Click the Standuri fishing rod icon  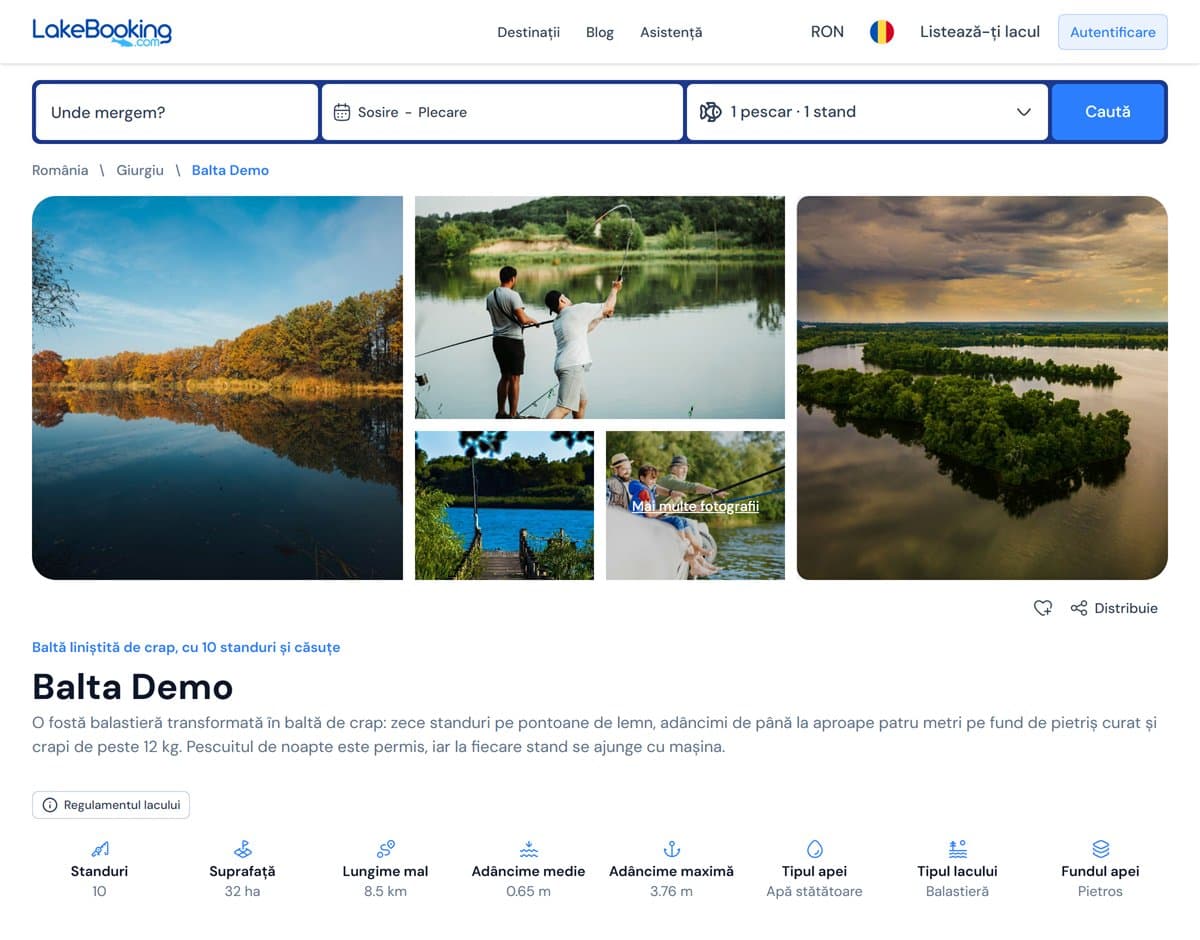[100, 849]
